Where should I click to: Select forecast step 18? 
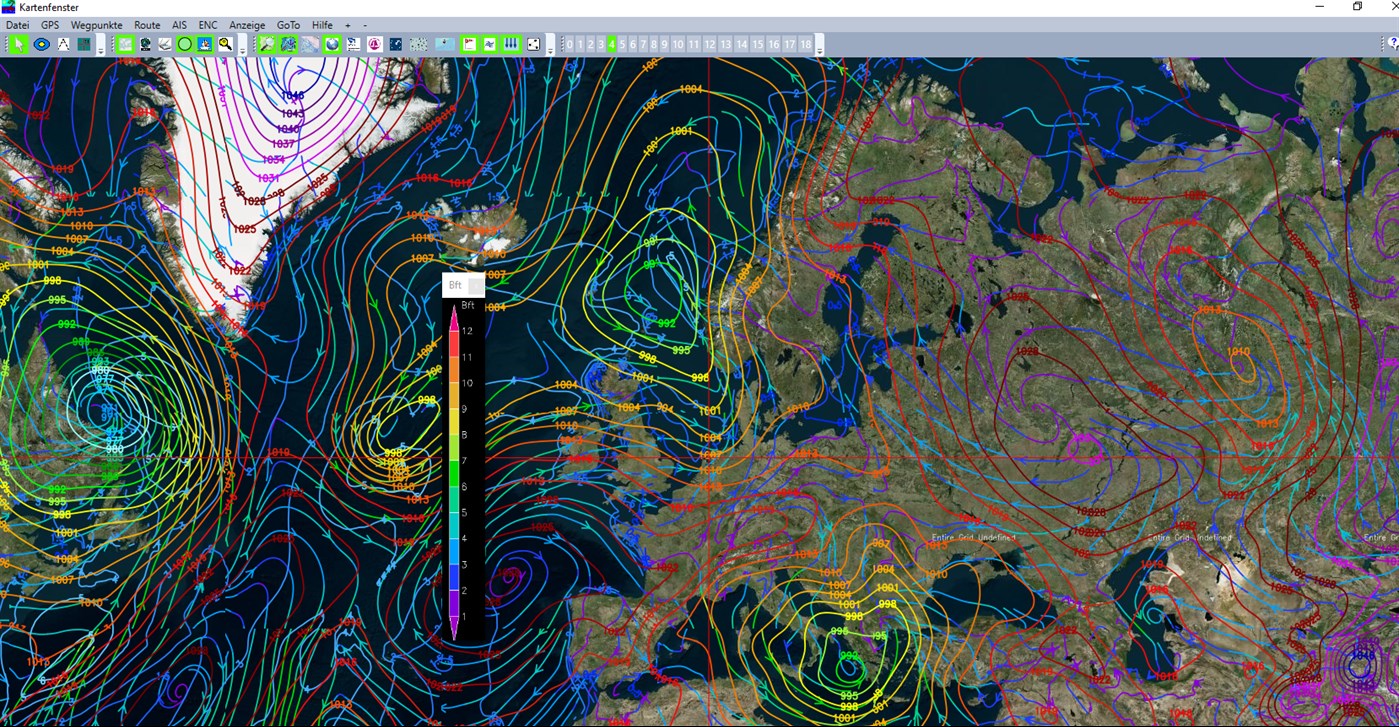tap(806, 44)
